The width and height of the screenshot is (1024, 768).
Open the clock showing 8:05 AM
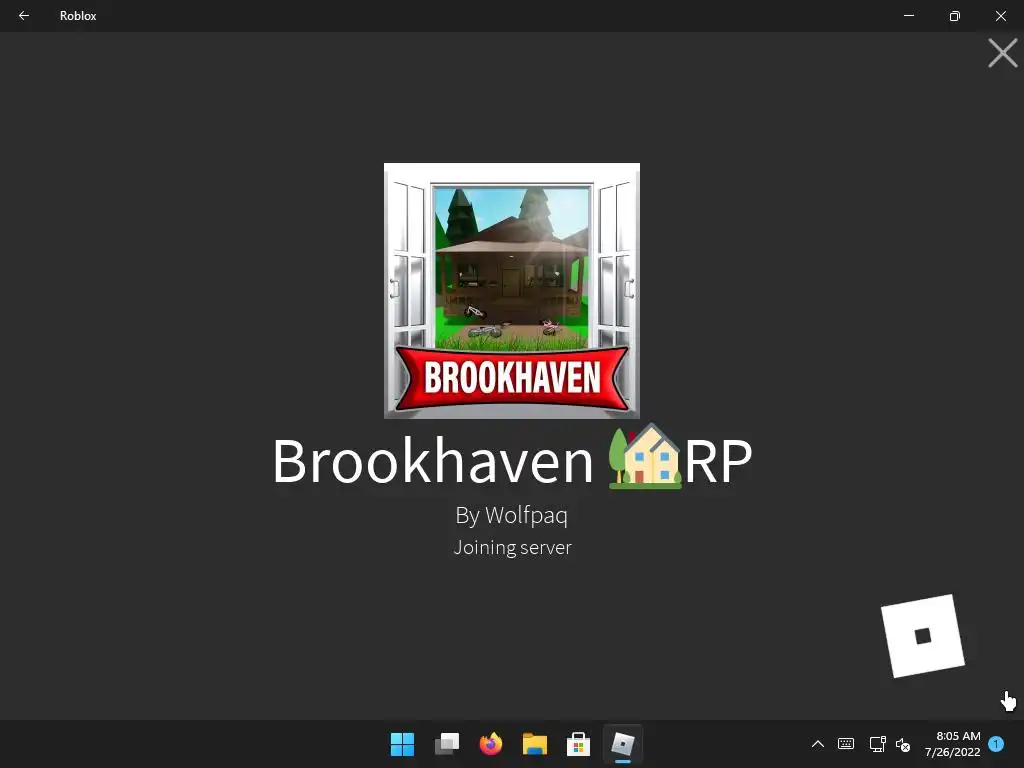point(952,744)
